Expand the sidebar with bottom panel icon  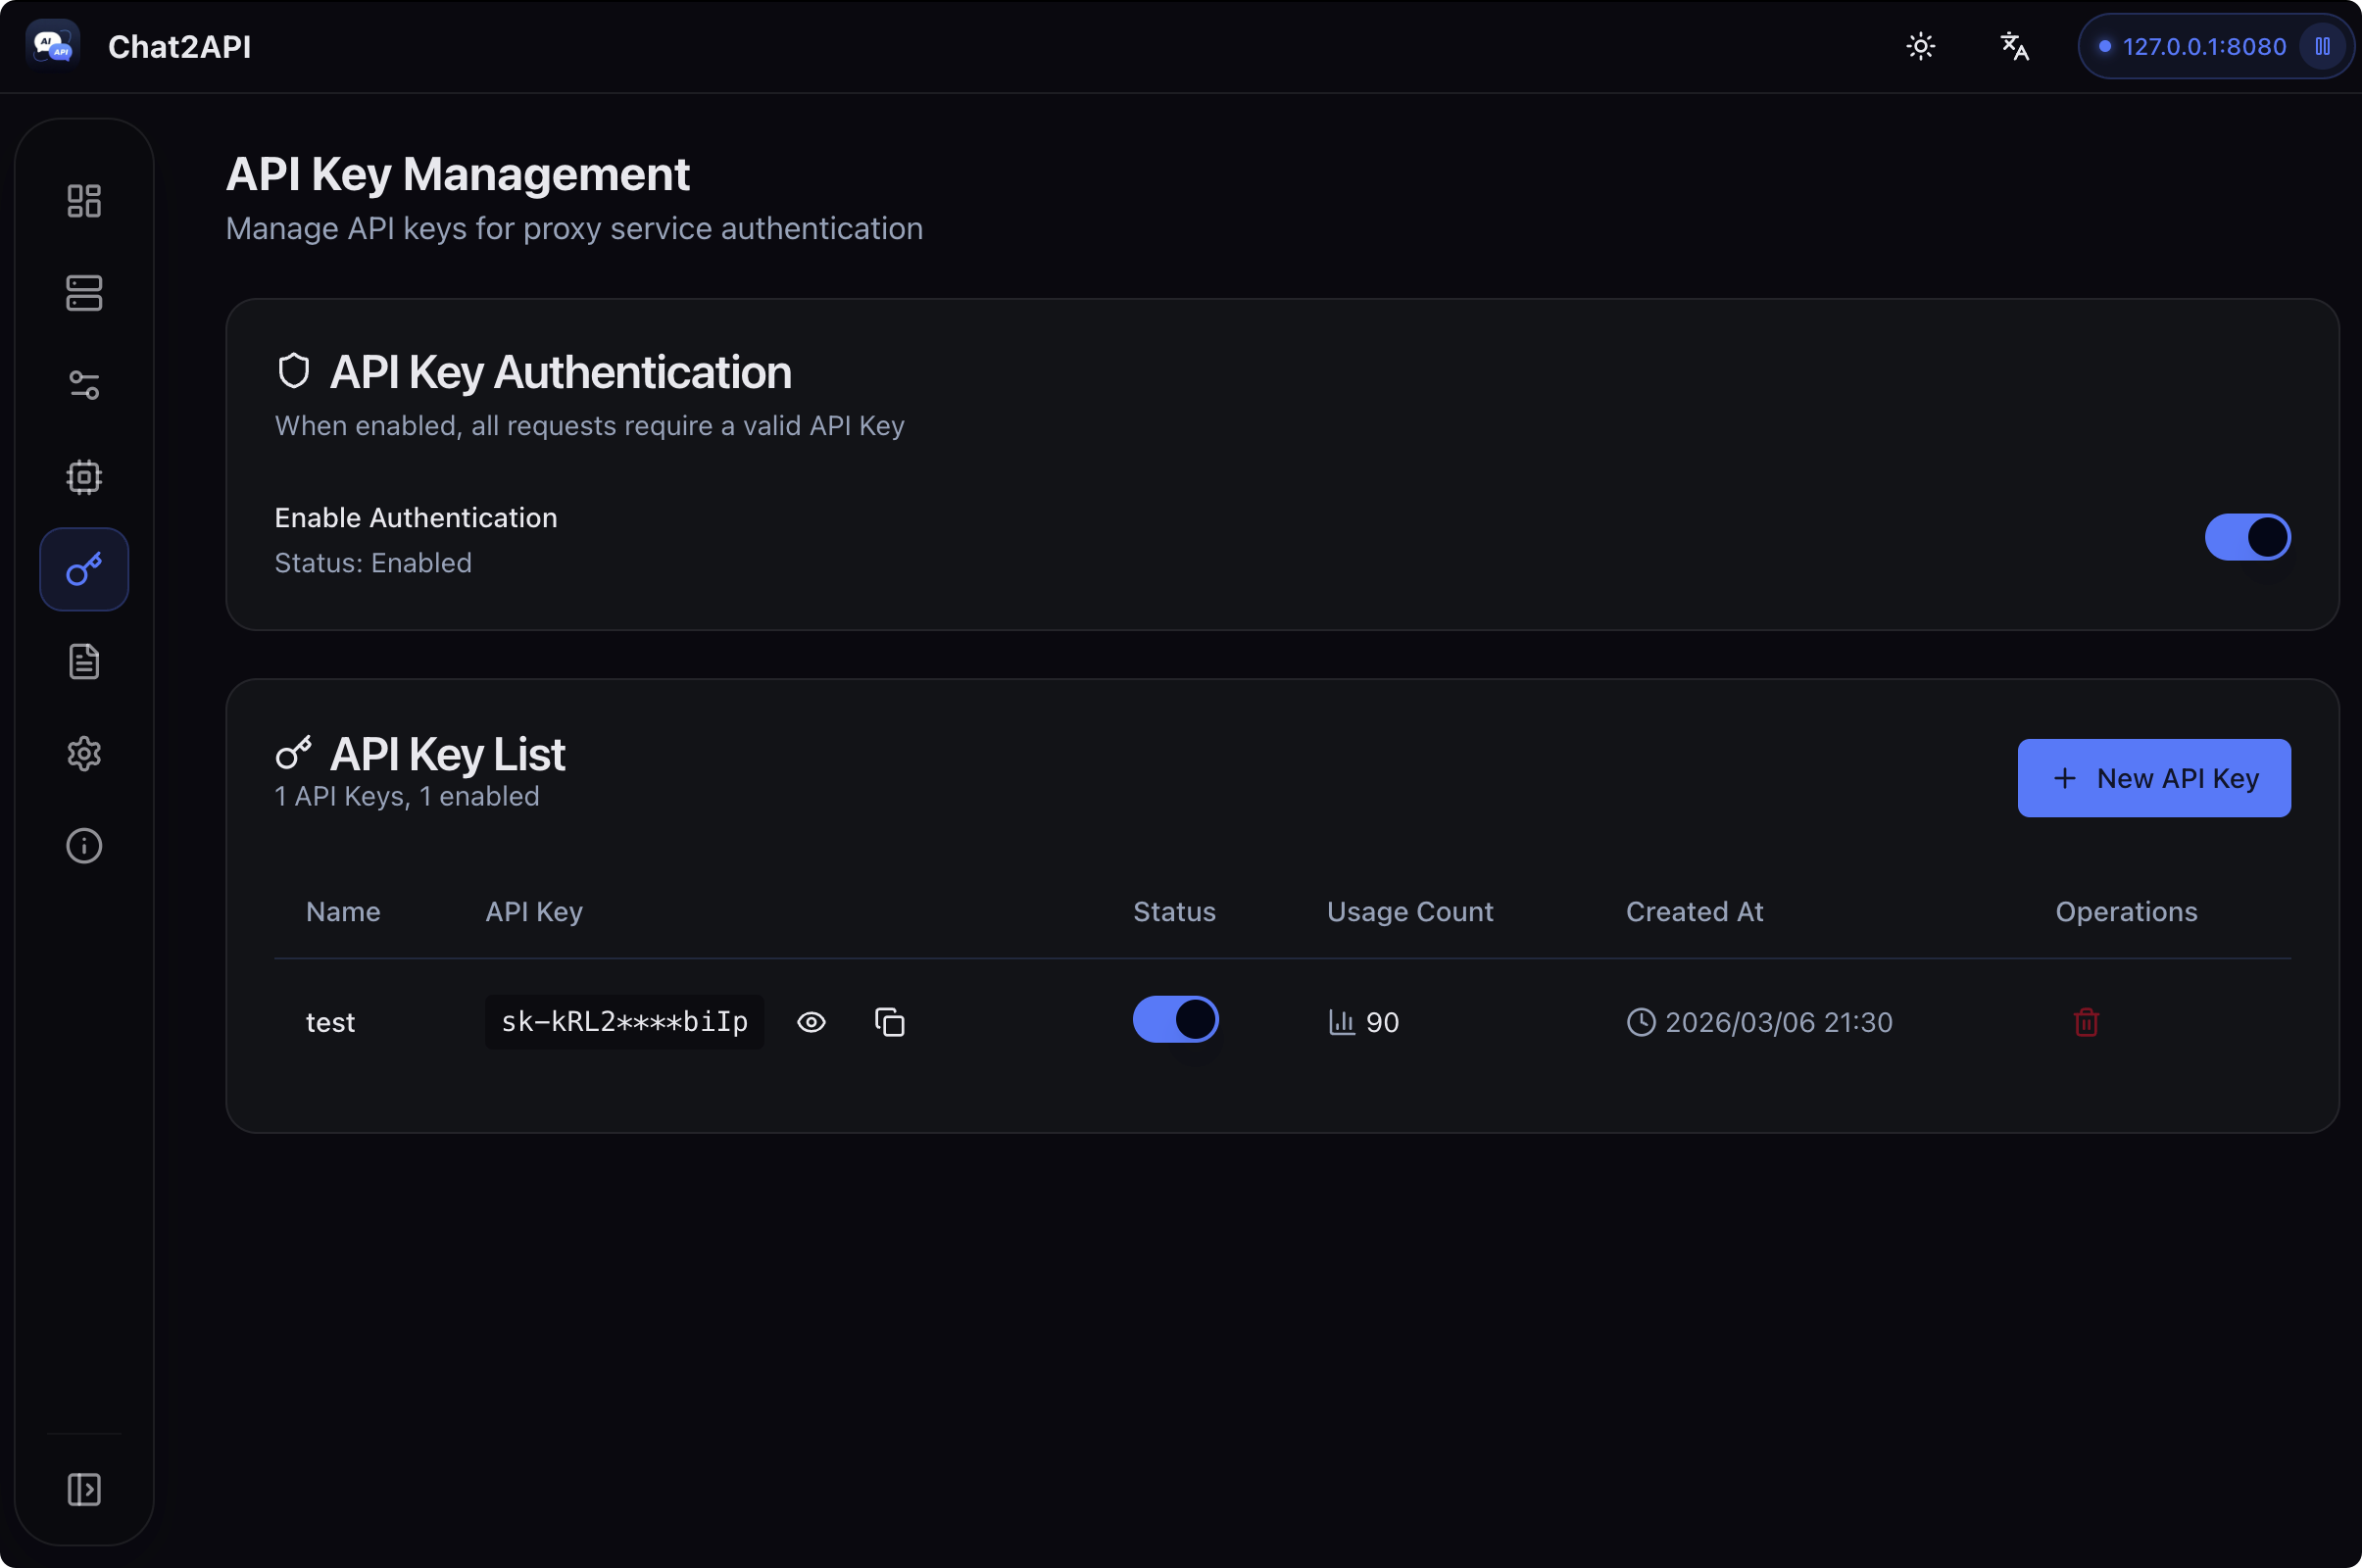(x=84, y=1489)
